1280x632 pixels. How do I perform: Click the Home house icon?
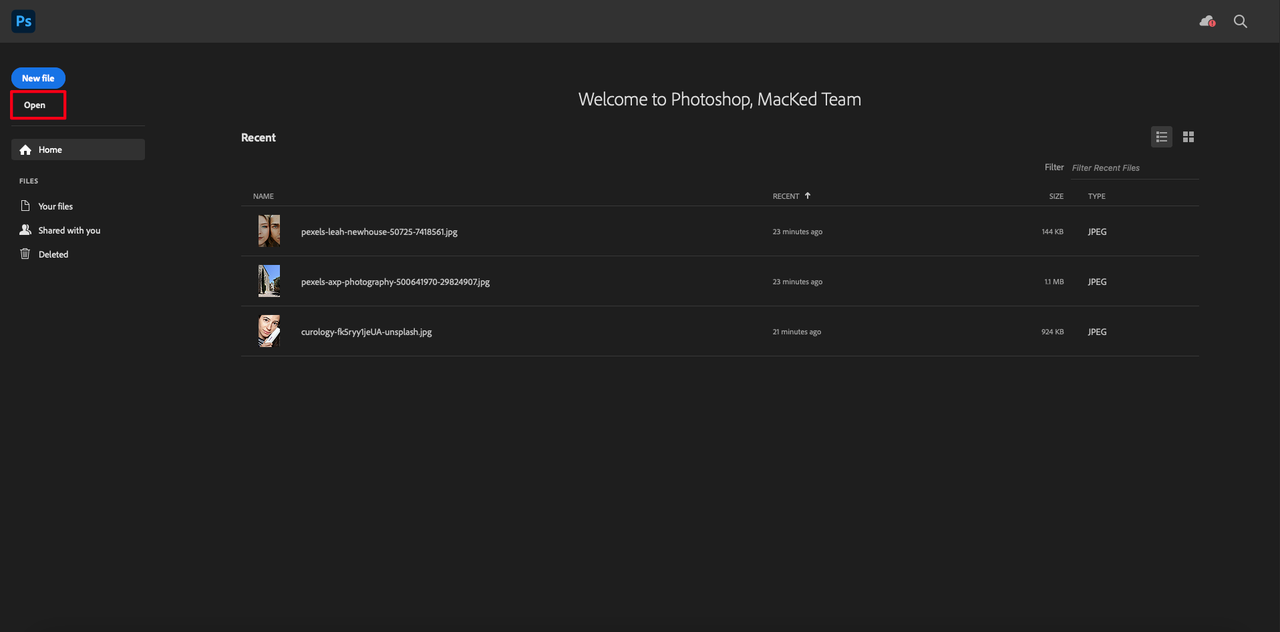click(x=26, y=150)
